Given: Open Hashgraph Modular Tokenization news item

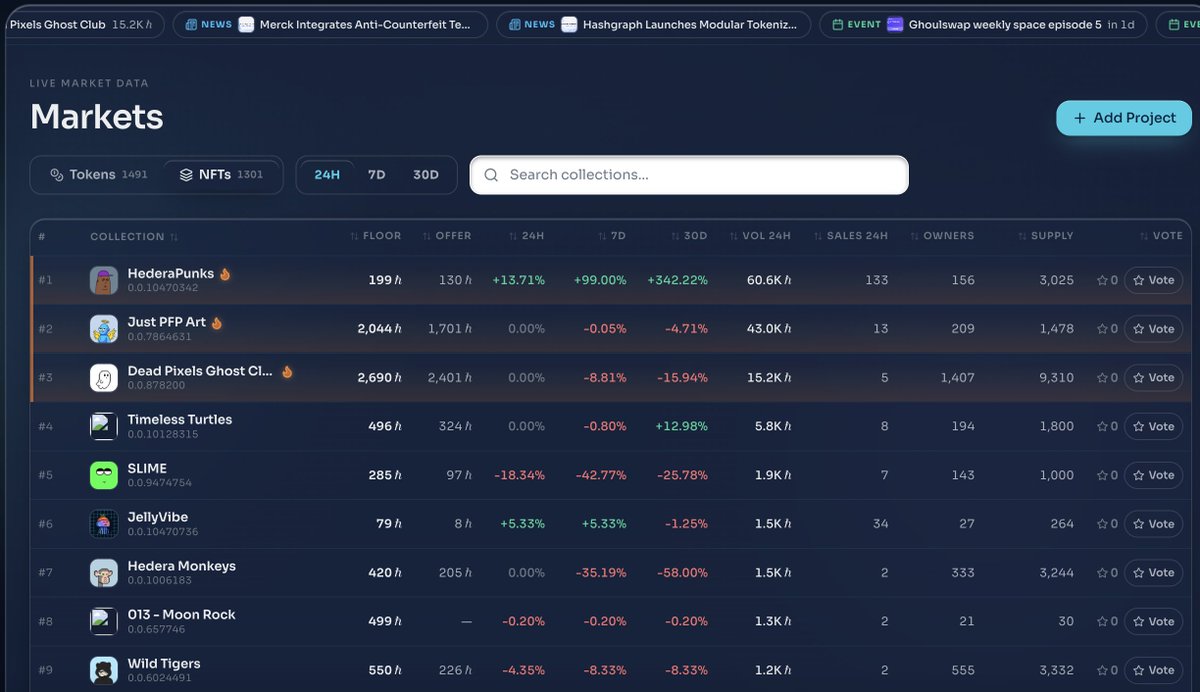Looking at the screenshot, I should 653,24.
